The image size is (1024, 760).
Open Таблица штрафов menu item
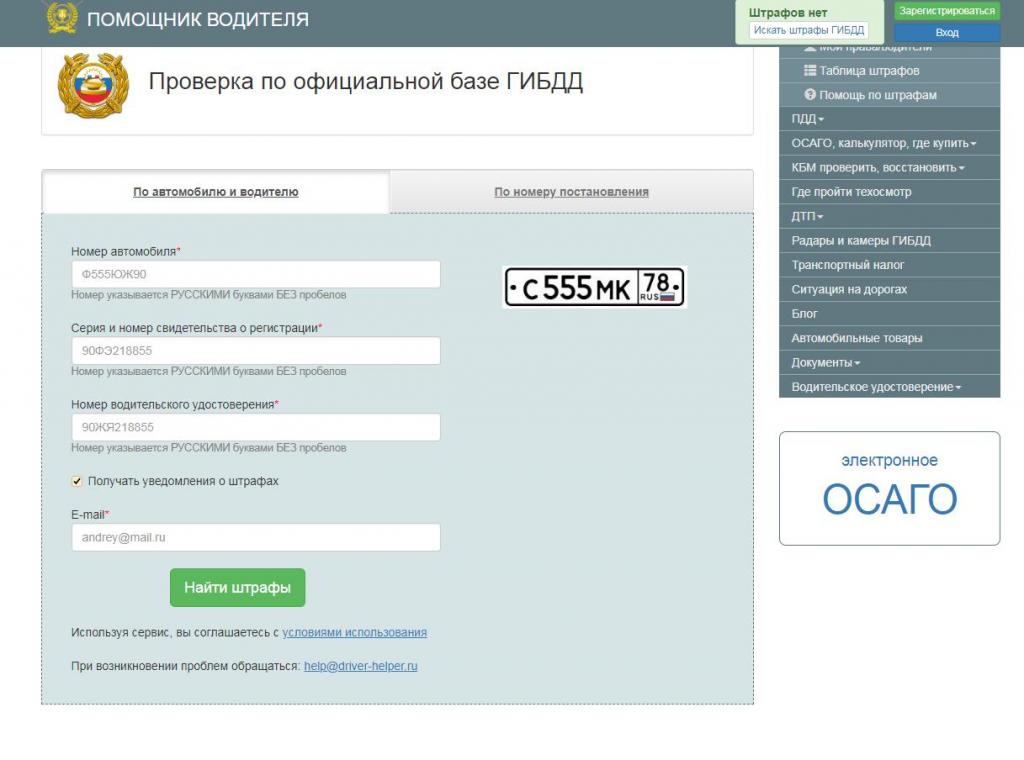pyautogui.click(x=889, y=71)
